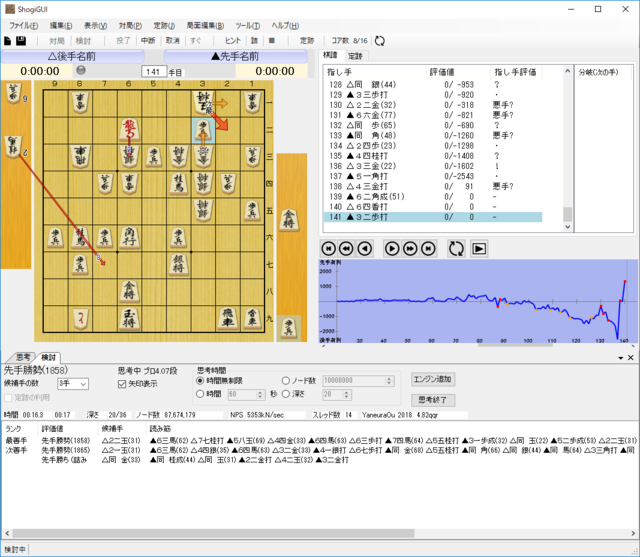Click the 角行 piece on the board

(x=129, y=237)
